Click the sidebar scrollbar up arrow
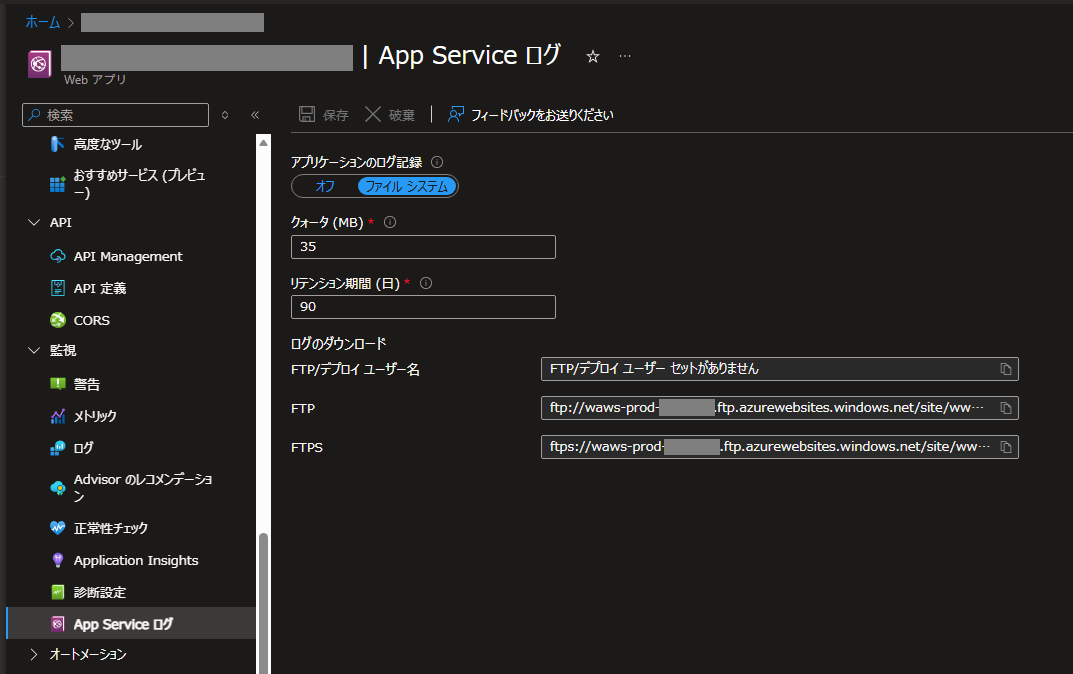Image resolution: width=1073 pixels, height=674 pixels. (263, 142)
